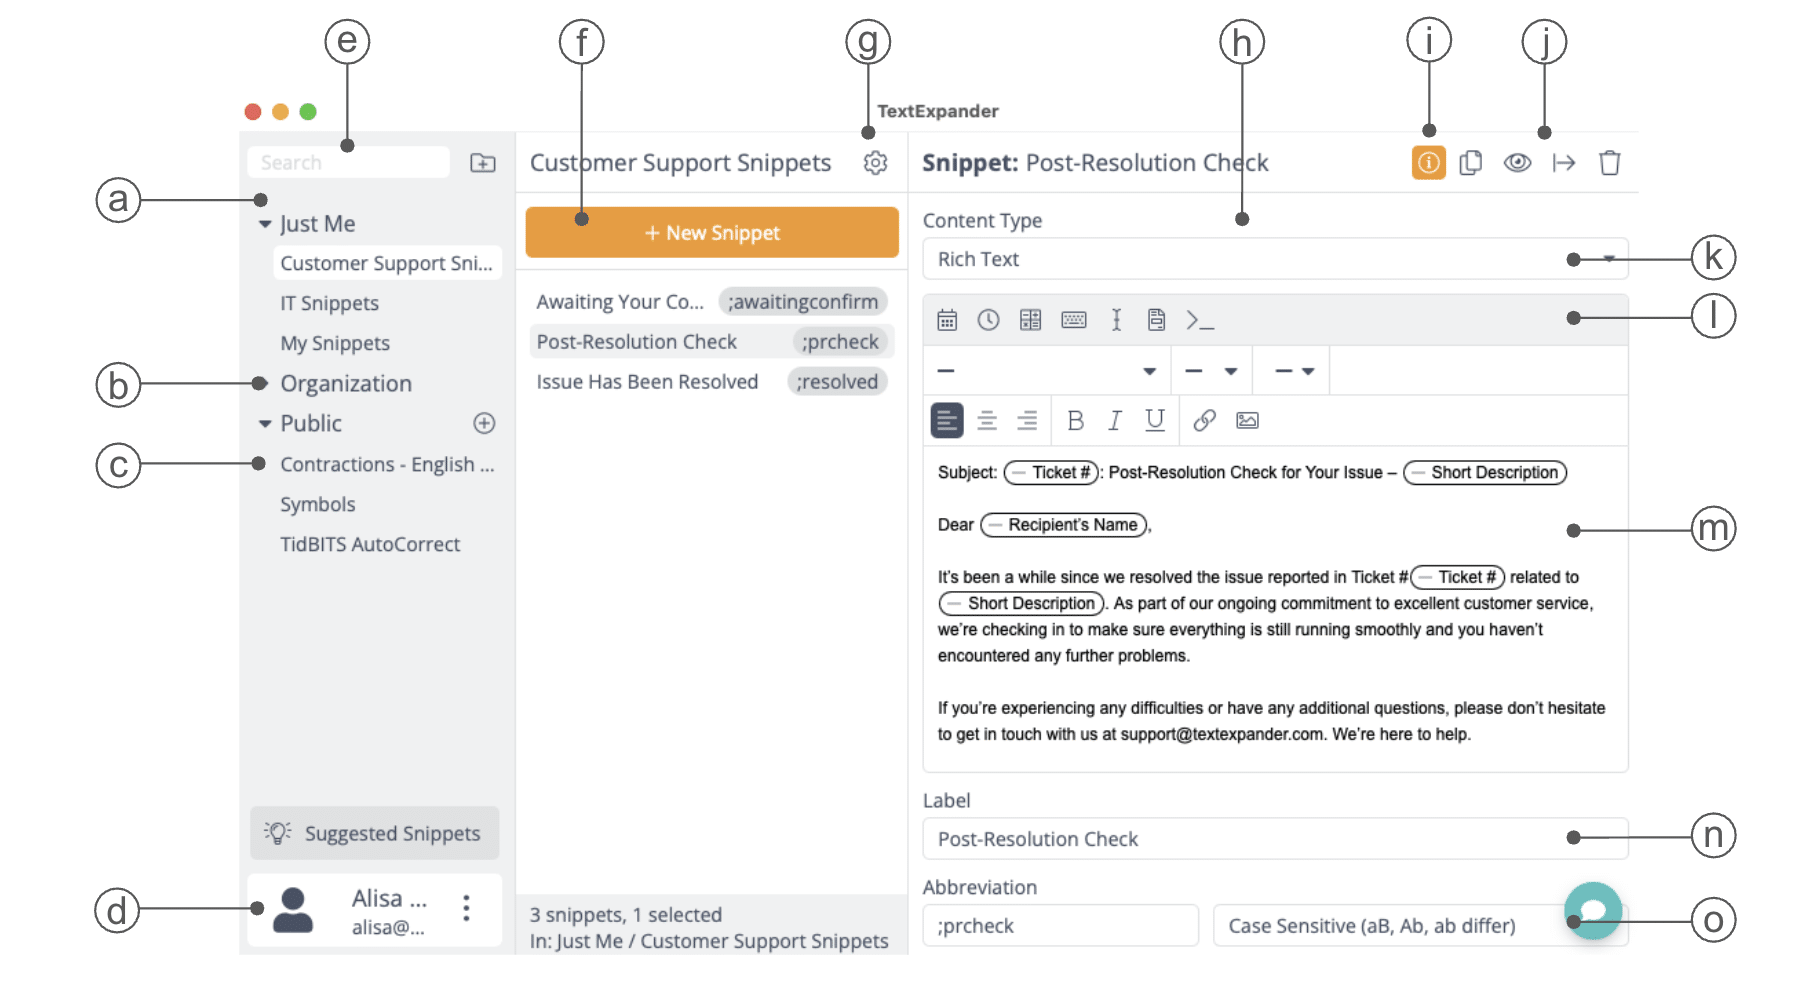The image size is (1814, 990).
Task: Open Suggested Snippets
Action: 374,833
